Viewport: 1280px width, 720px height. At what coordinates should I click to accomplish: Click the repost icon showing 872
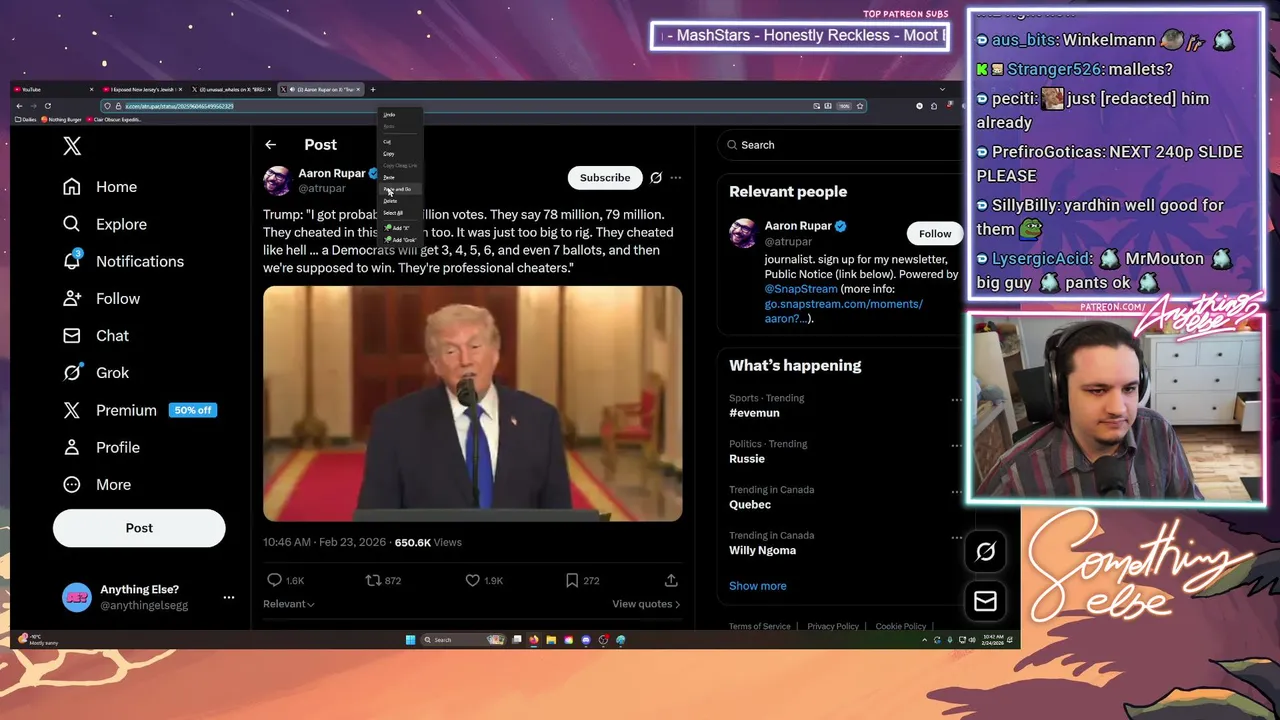pos(373,580)
